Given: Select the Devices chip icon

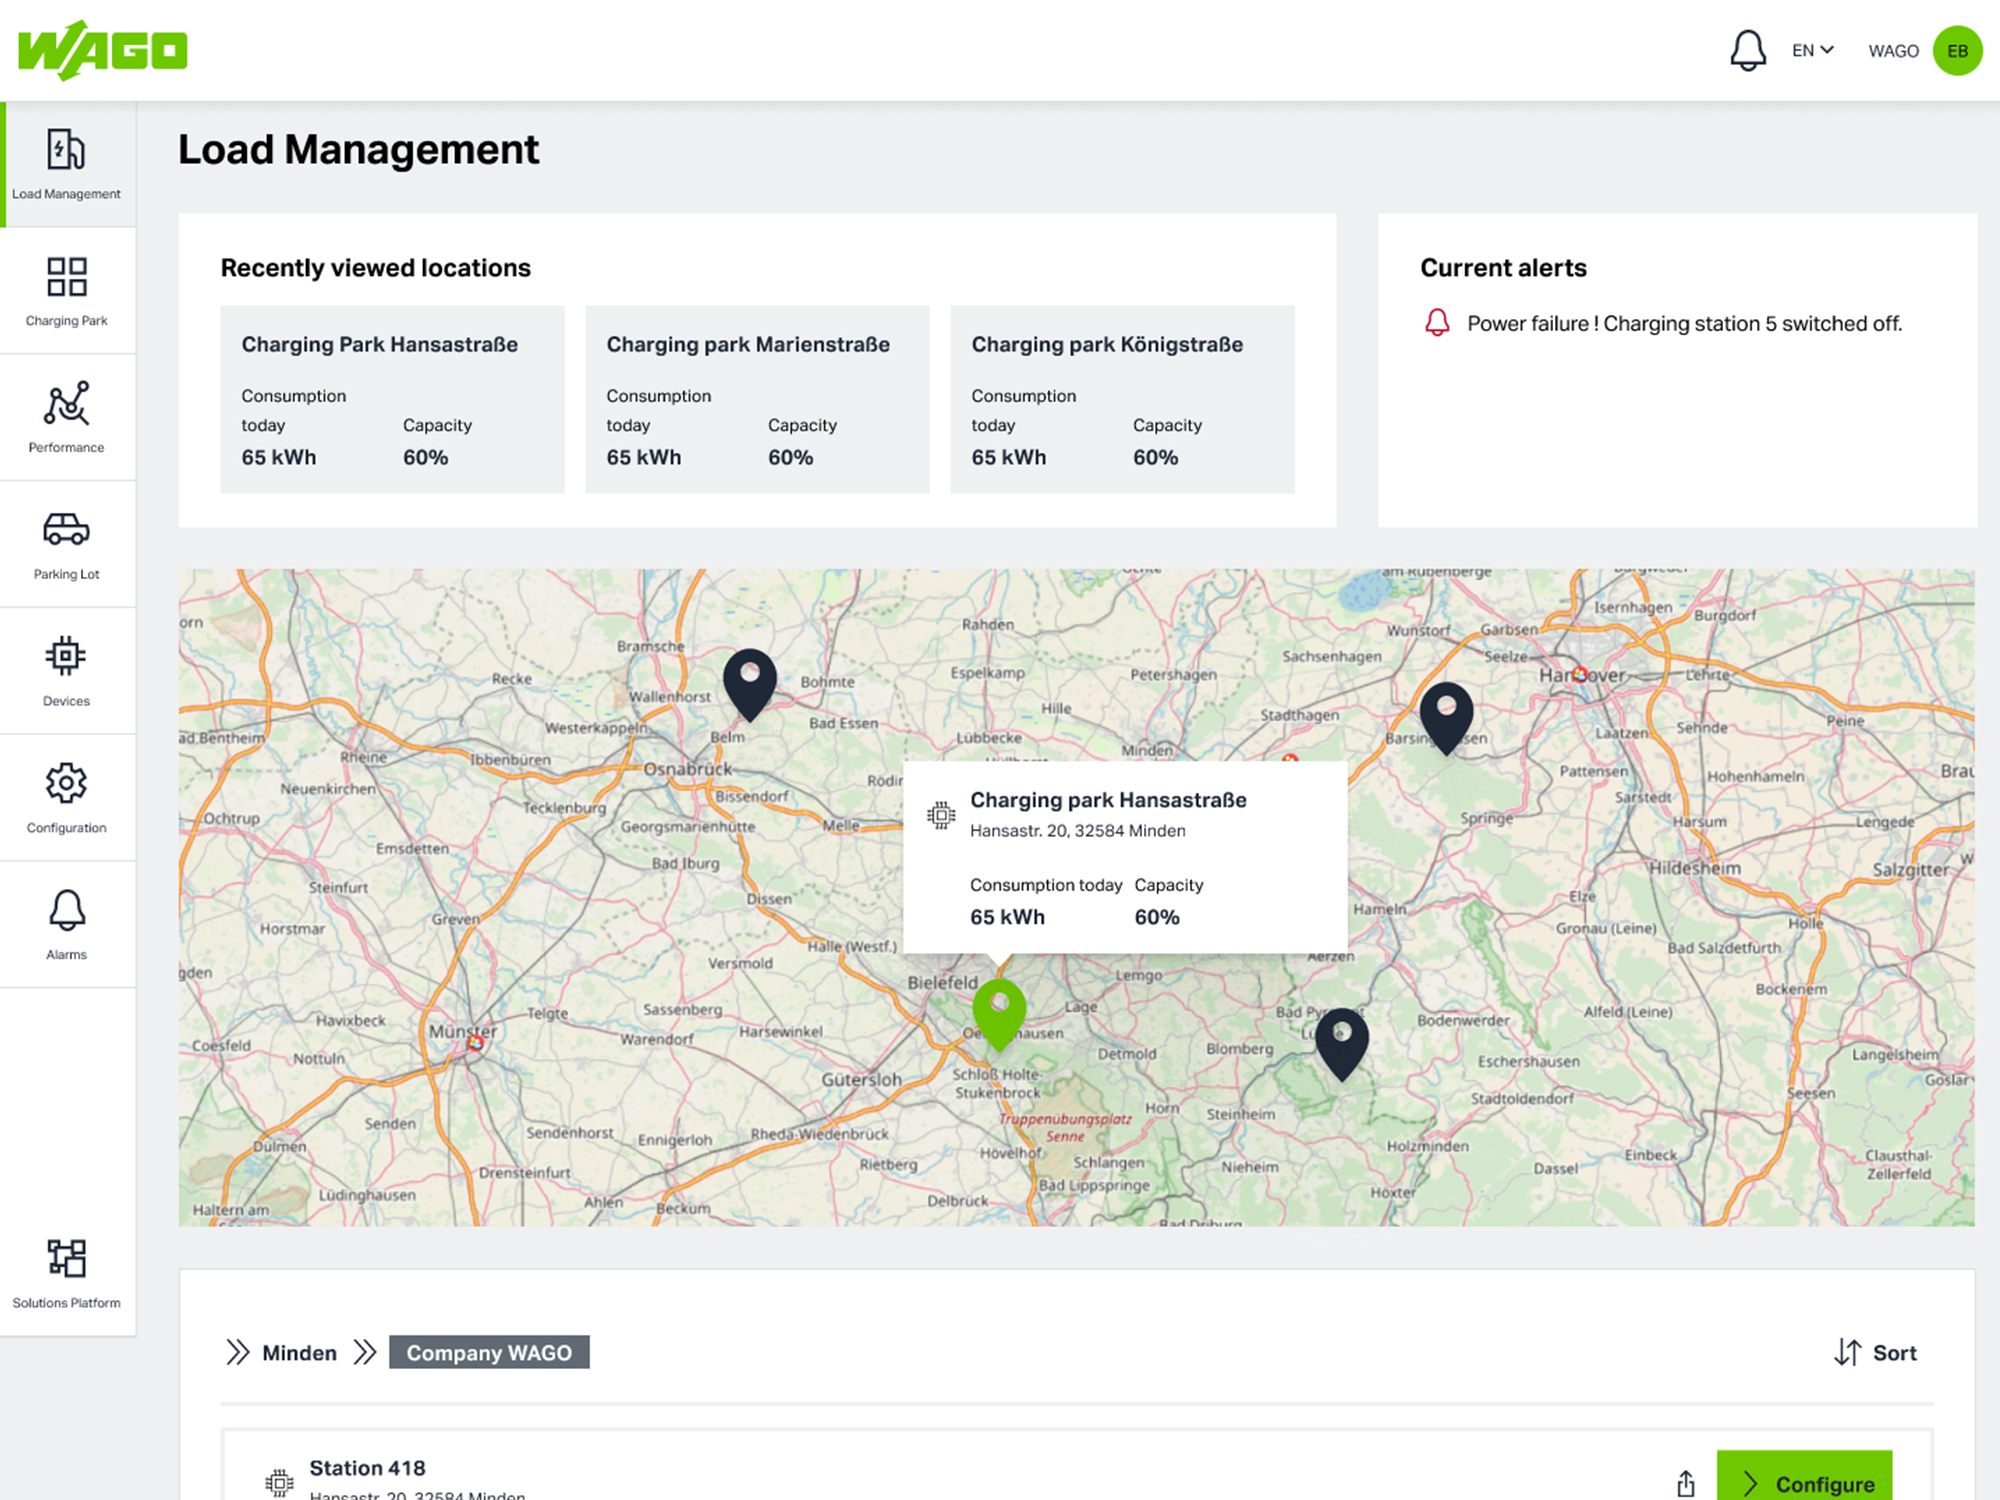Looking at the screenshot, I should coord(66,656).
